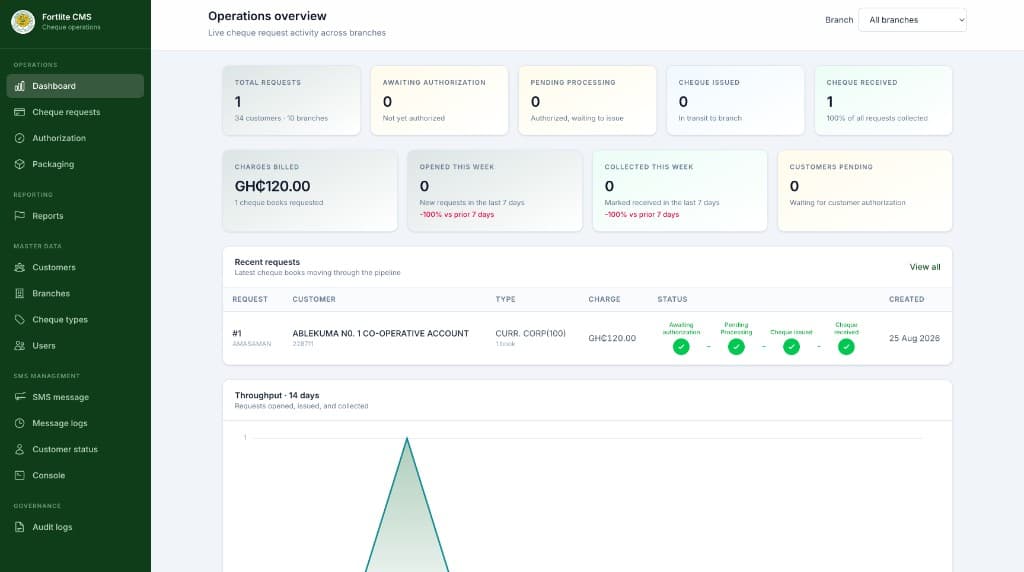
Task: View Audit logs
Action: point(75,527)
